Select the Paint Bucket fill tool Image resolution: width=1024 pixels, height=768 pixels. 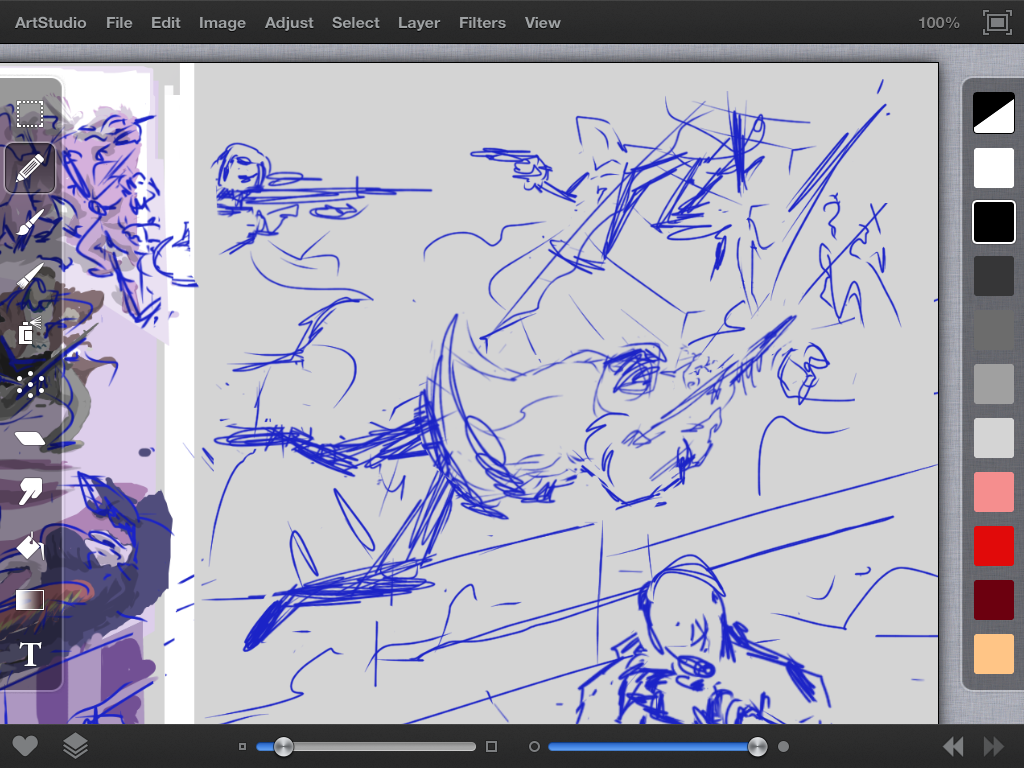tap(29, 546)
